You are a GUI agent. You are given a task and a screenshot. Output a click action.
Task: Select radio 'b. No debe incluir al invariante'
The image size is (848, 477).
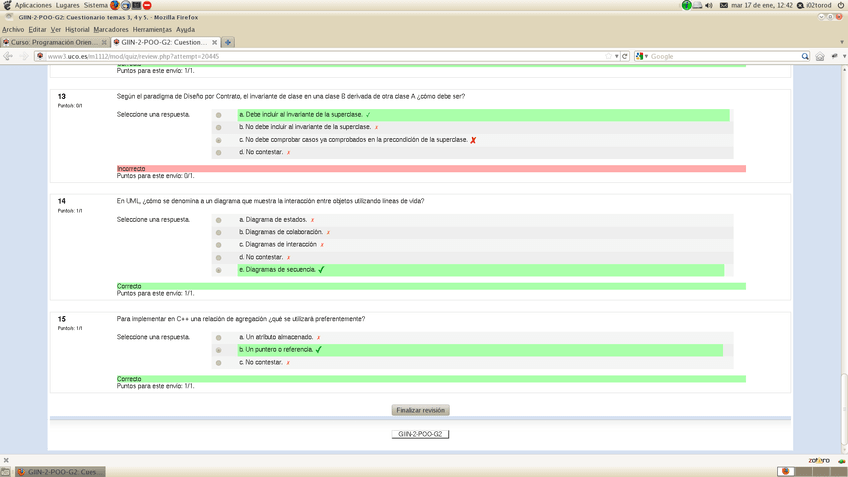tap(219, 128)
